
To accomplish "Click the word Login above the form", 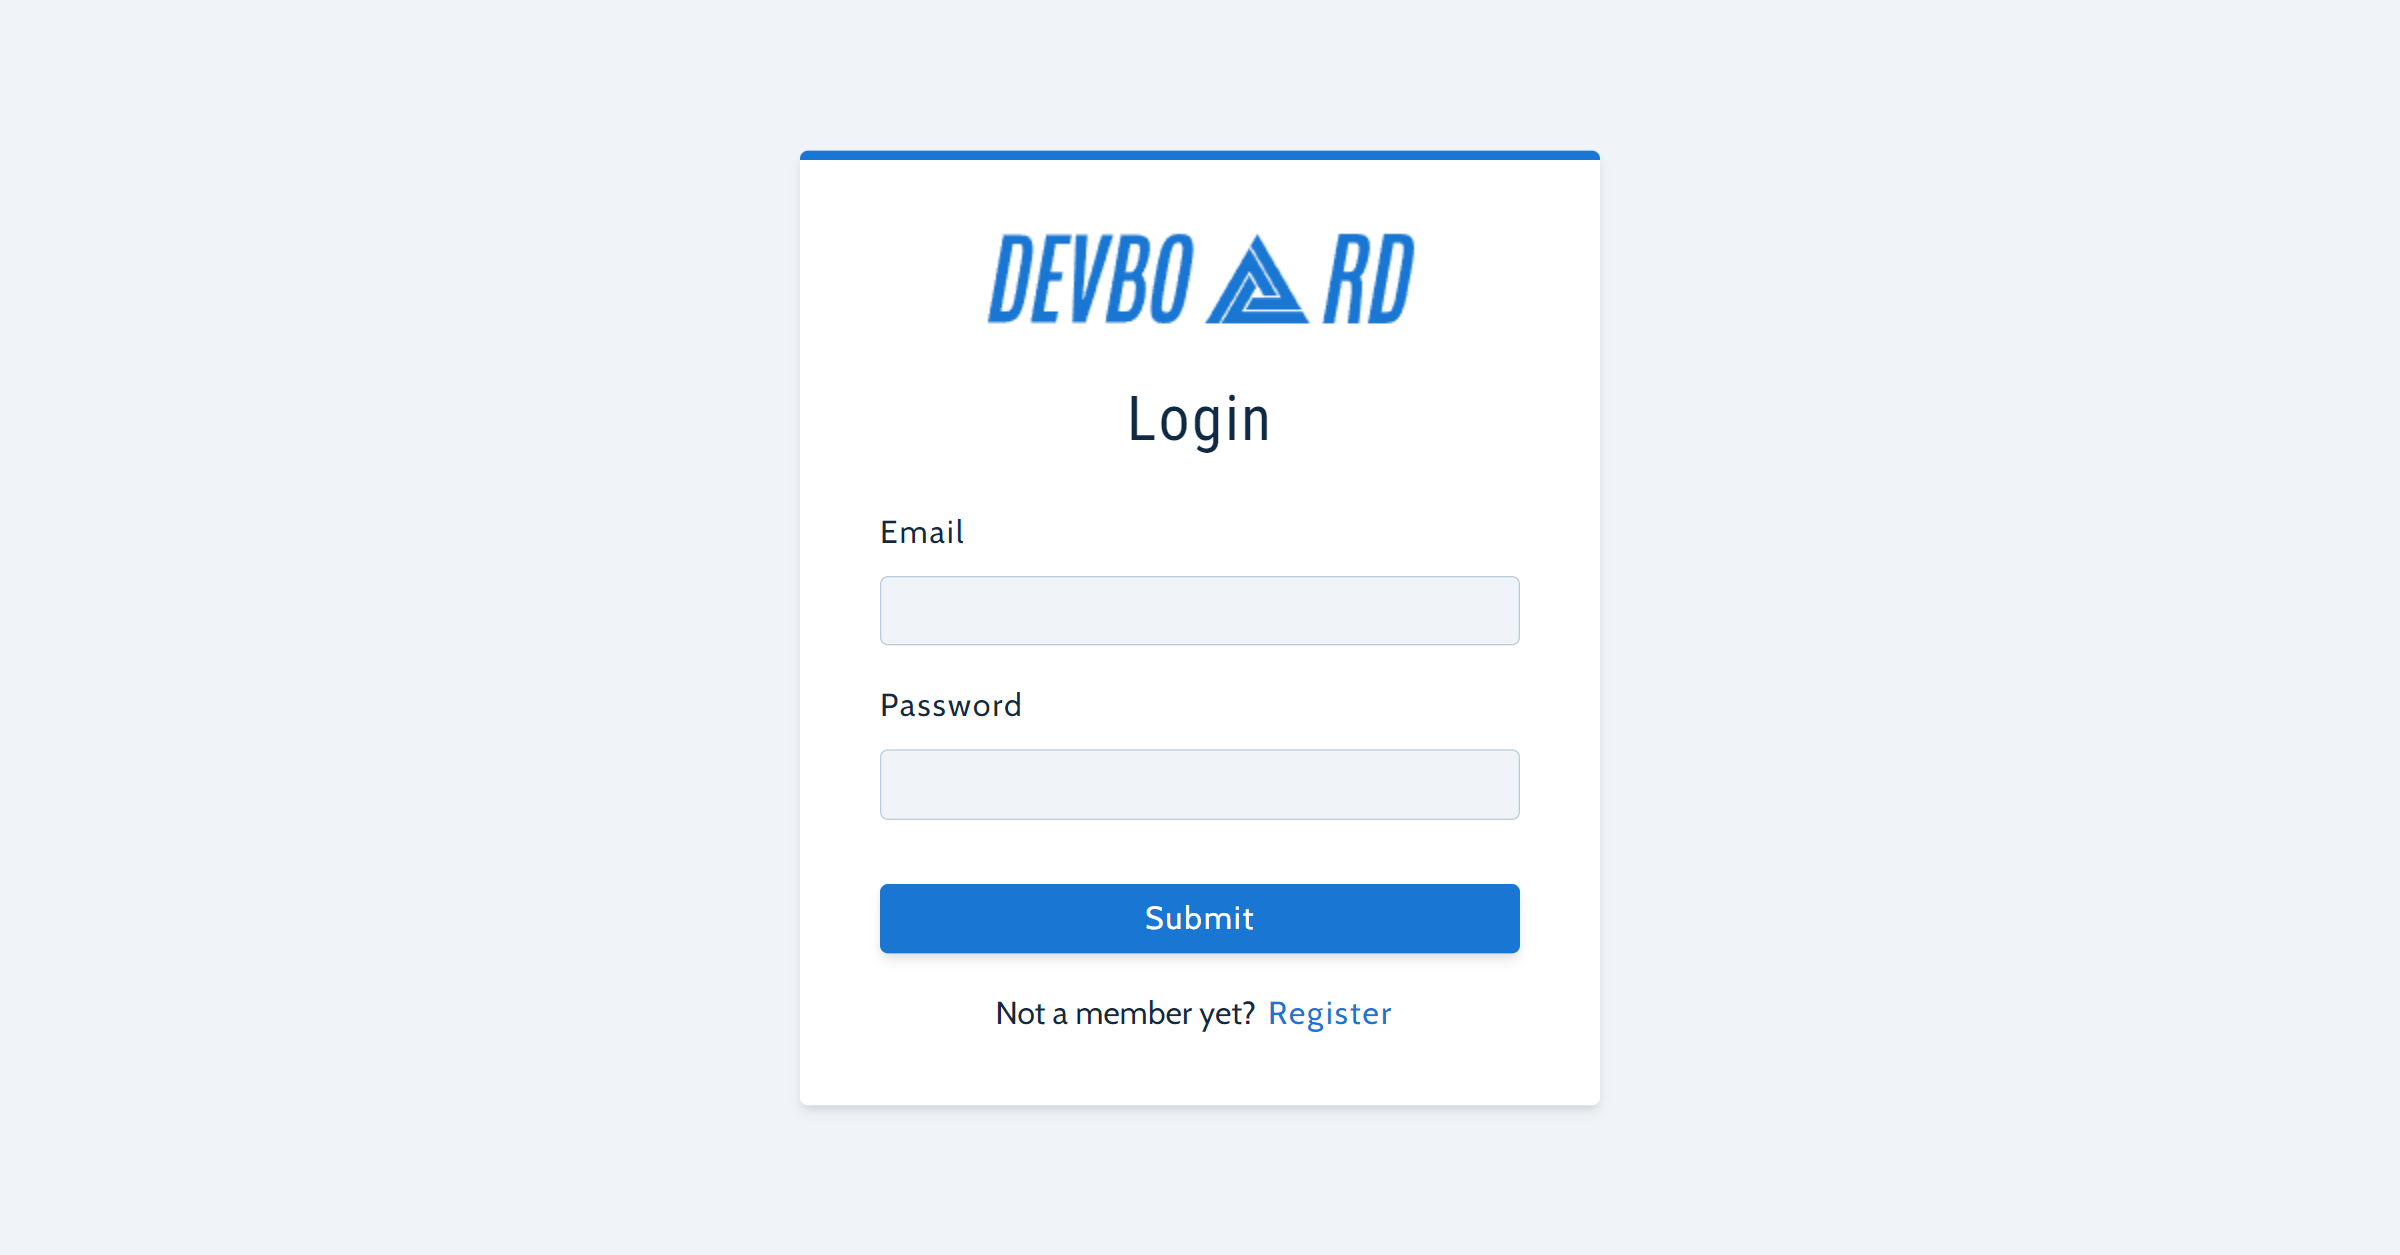I will coord(1199,419).
